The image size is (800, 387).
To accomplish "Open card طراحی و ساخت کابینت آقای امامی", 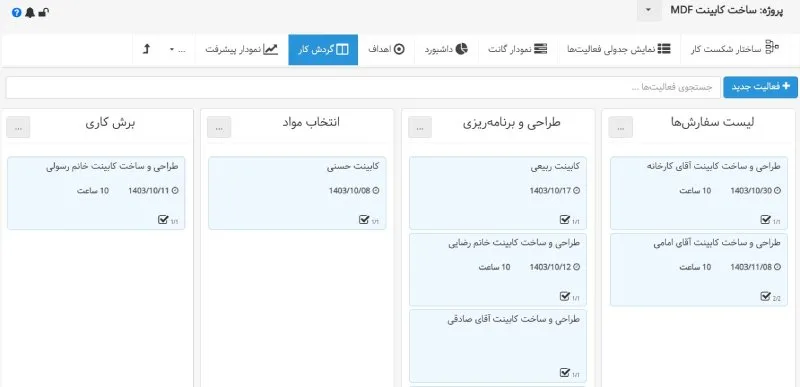I will (x=717, y=243).
